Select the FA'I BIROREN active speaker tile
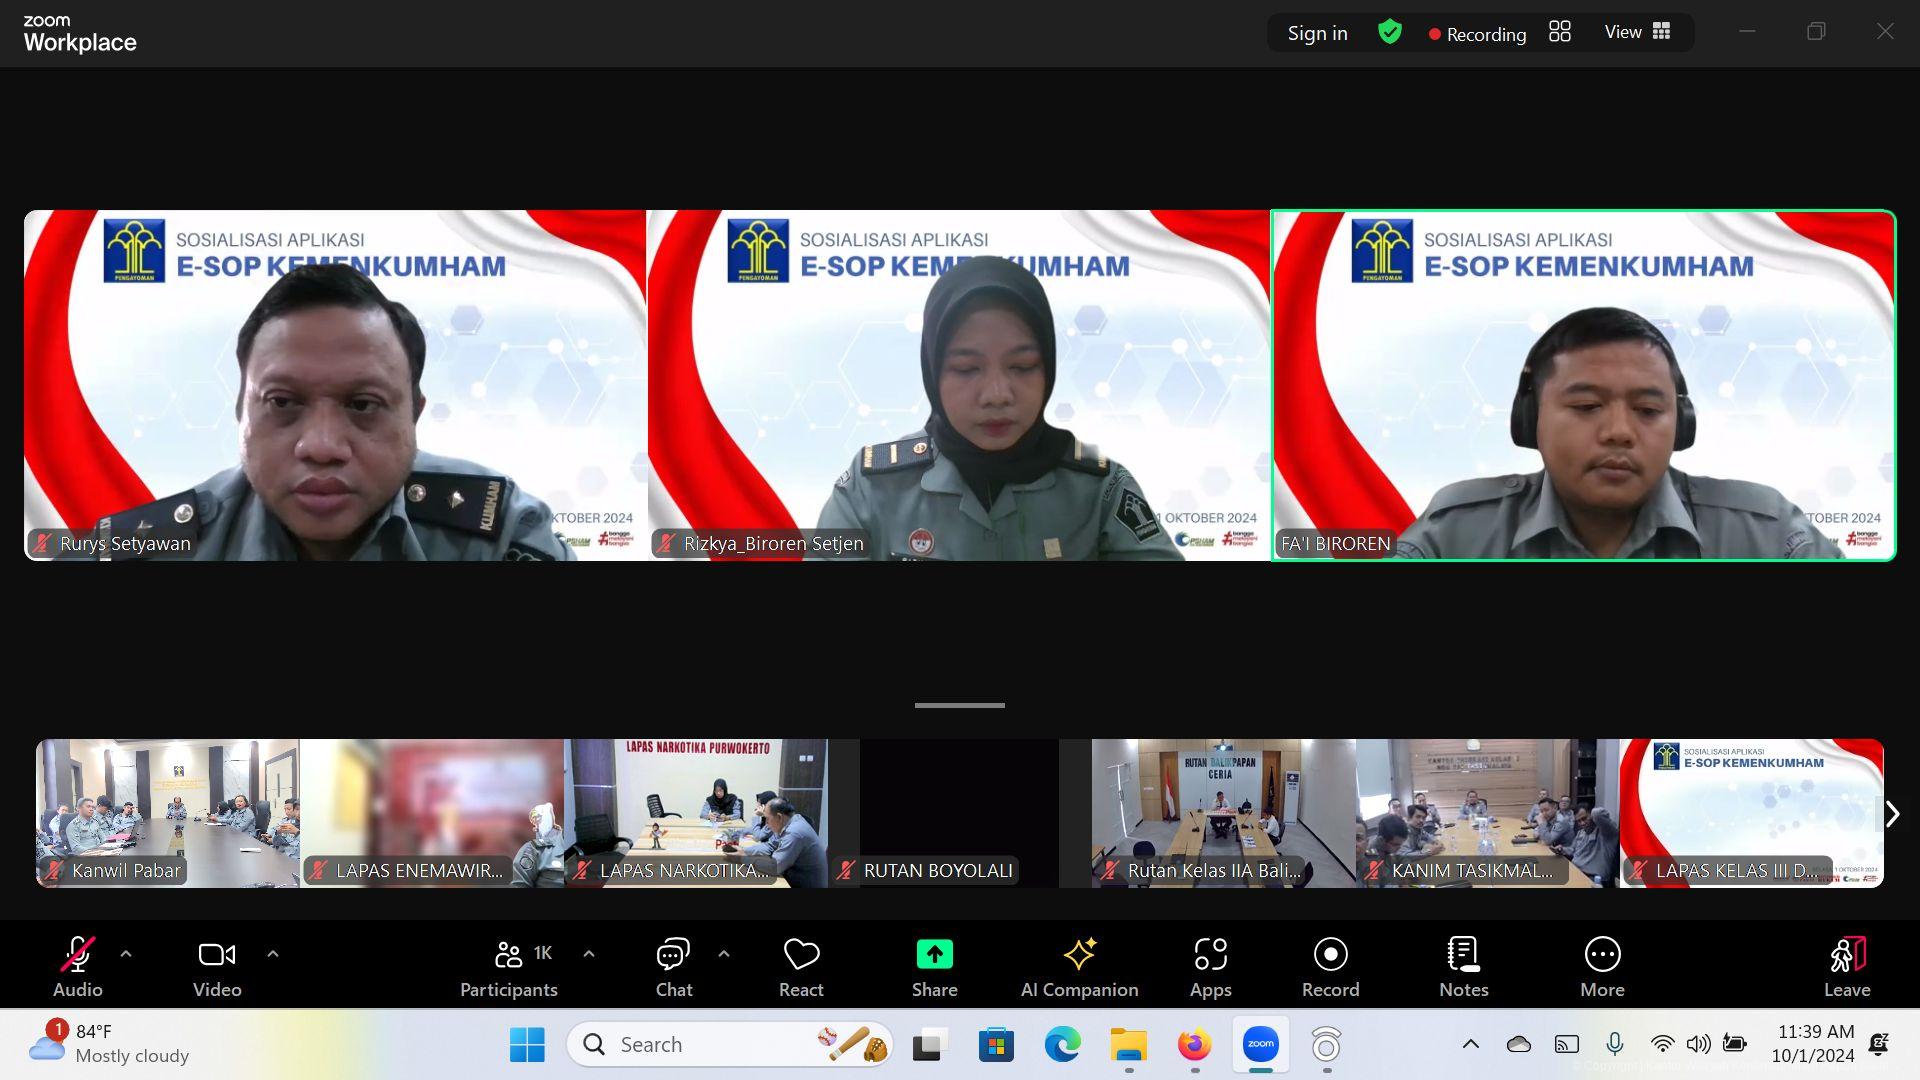1920x1080 pixels. coord(1583,385)
